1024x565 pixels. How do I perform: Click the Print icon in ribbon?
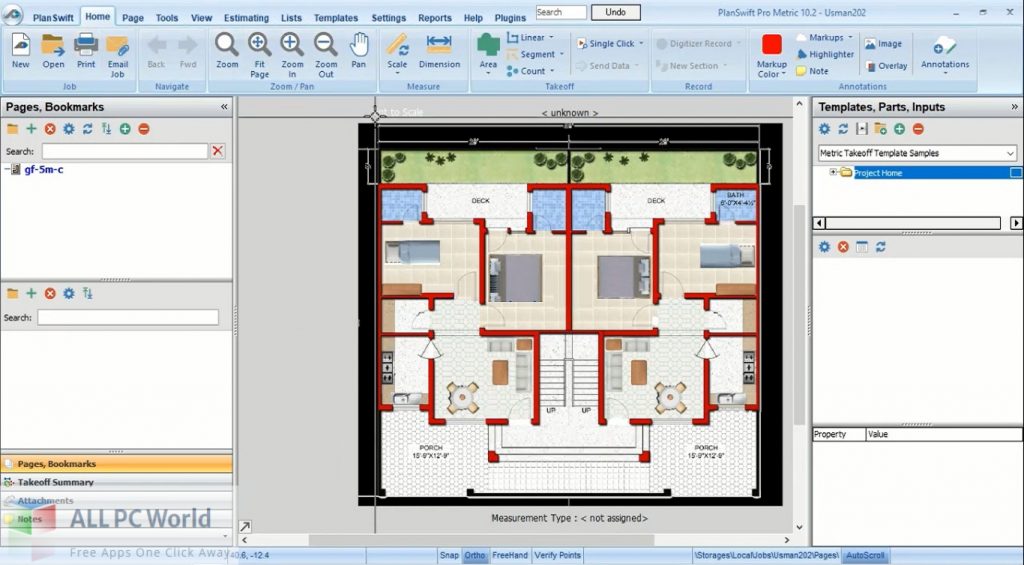pos(86,45)
